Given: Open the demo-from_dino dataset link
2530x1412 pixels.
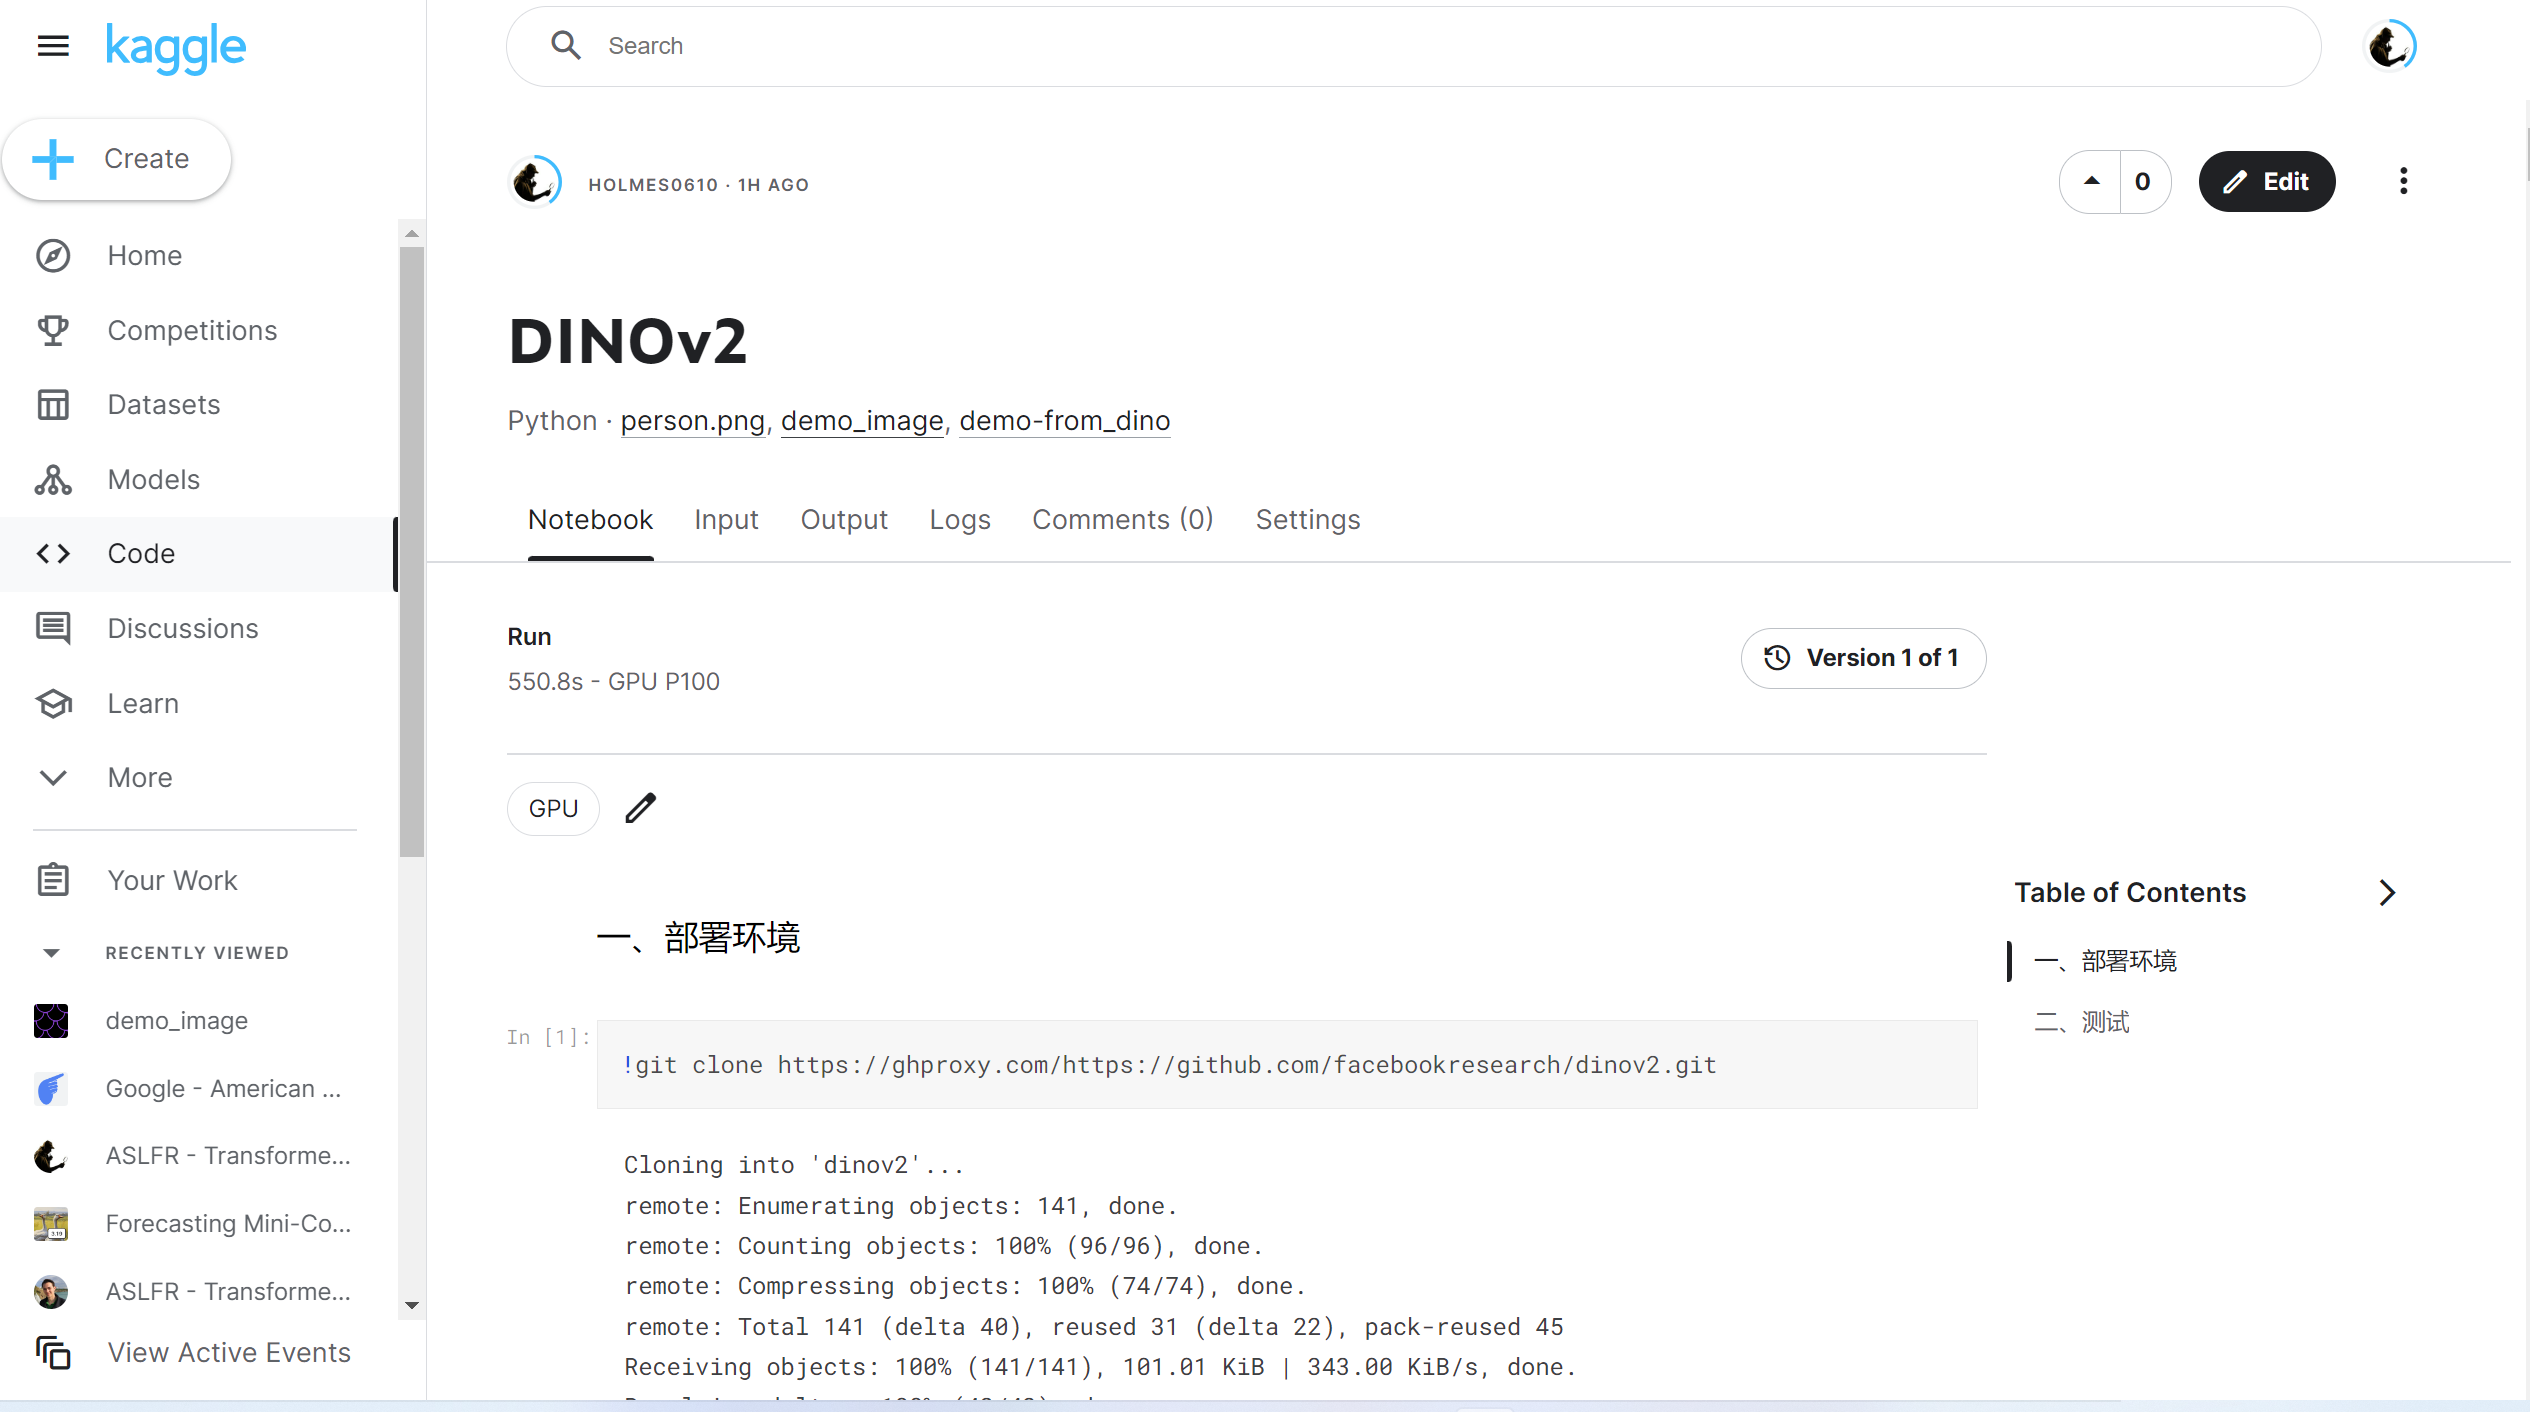Looking at the screenshot, I should (x=1064, y=421).
